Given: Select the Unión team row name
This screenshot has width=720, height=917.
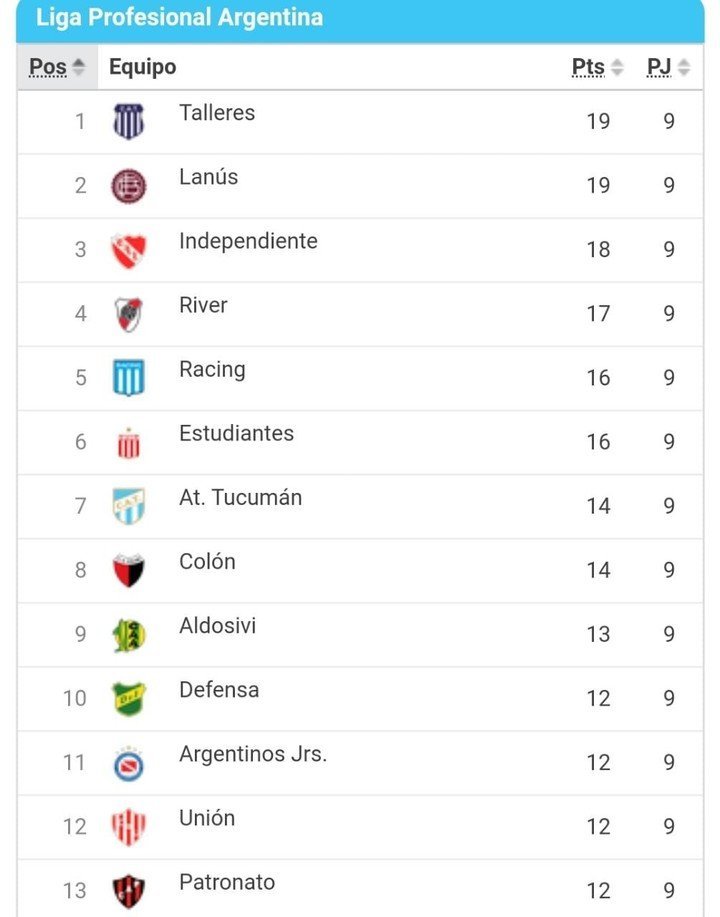Looking at the screenshot, I should click(x=207, y=817).
